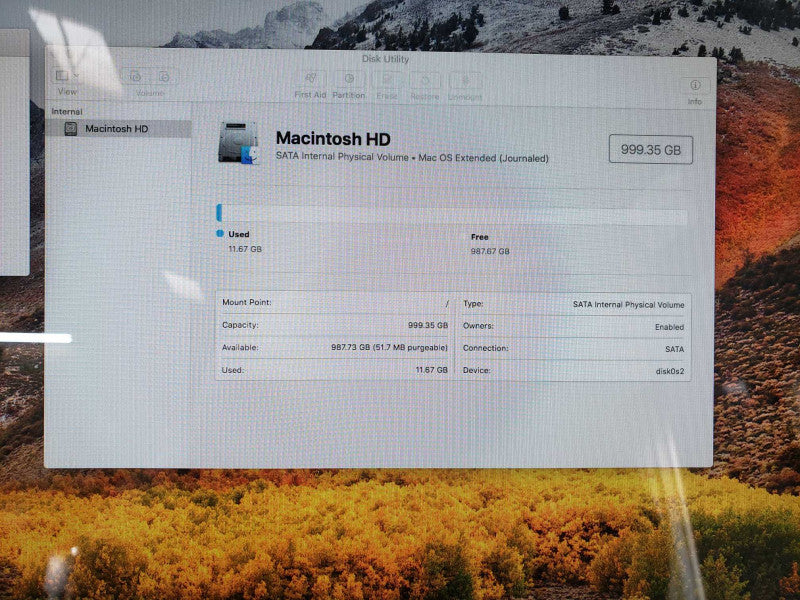Click the Used 11.67 GB legend value
This screenshot has width=800, height=600.
[245, 249]
